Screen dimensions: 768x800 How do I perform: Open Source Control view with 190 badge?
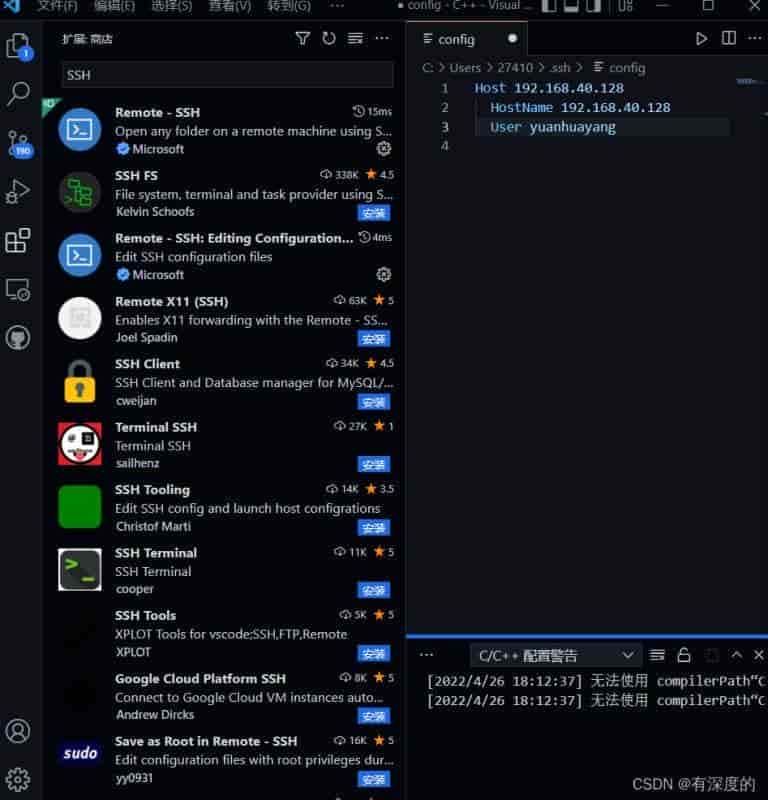(x=18, y=143)
